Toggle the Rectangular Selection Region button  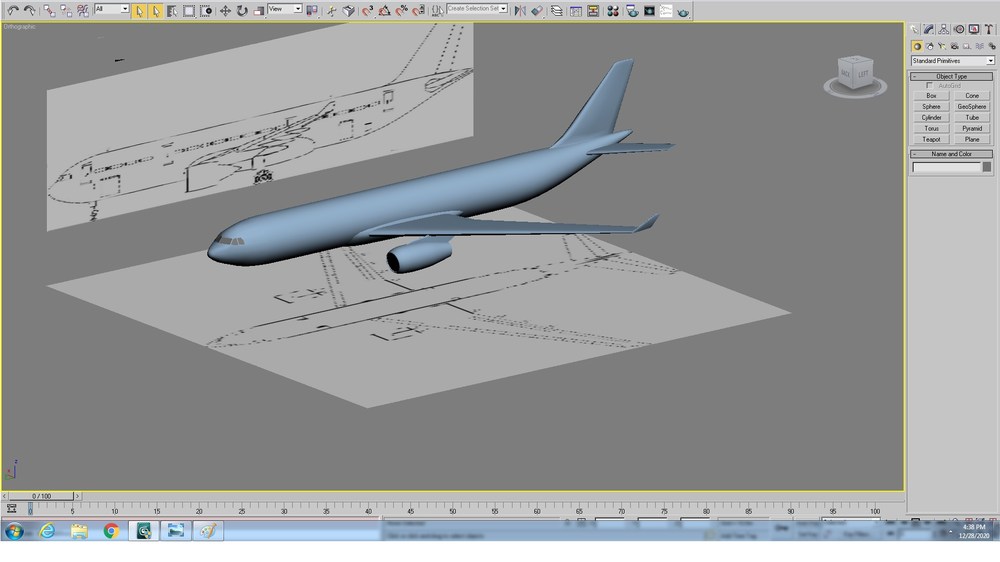tap(189, 11)
